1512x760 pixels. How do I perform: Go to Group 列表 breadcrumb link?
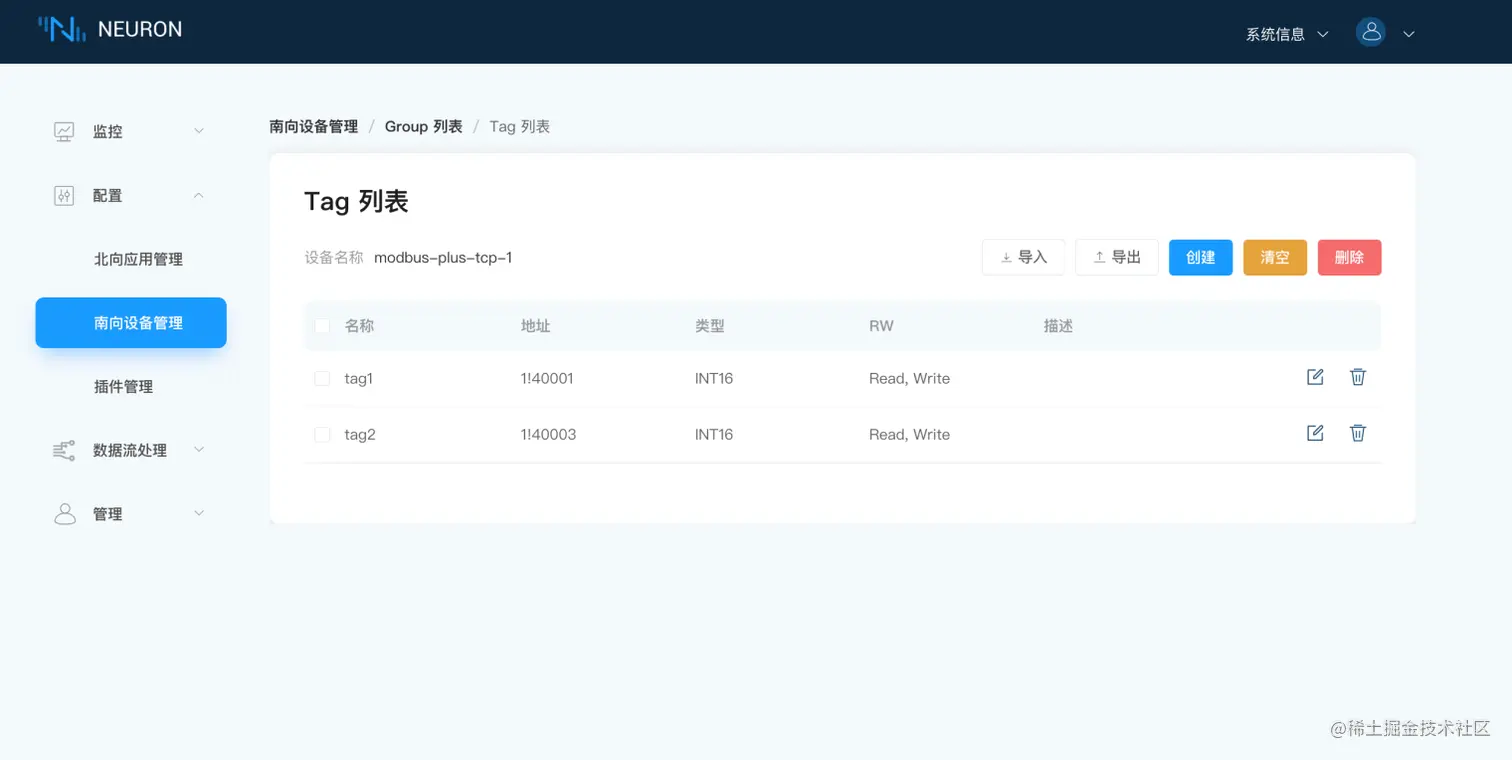(424, 126)
